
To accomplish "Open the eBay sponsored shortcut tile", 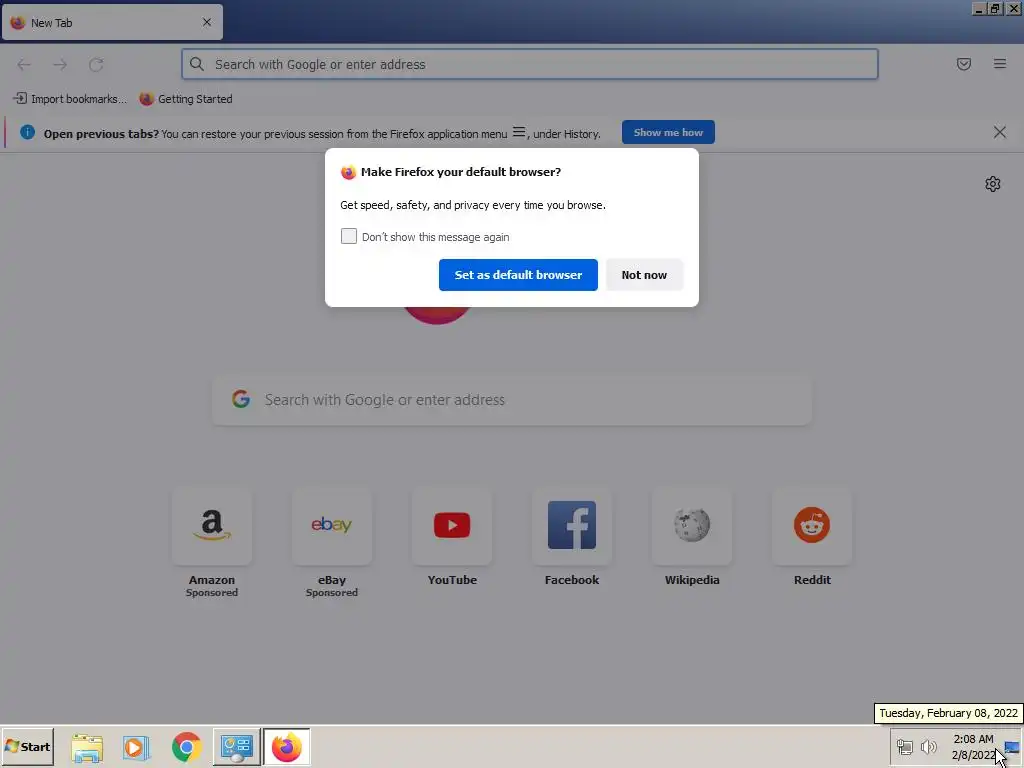I will [332, 526].
